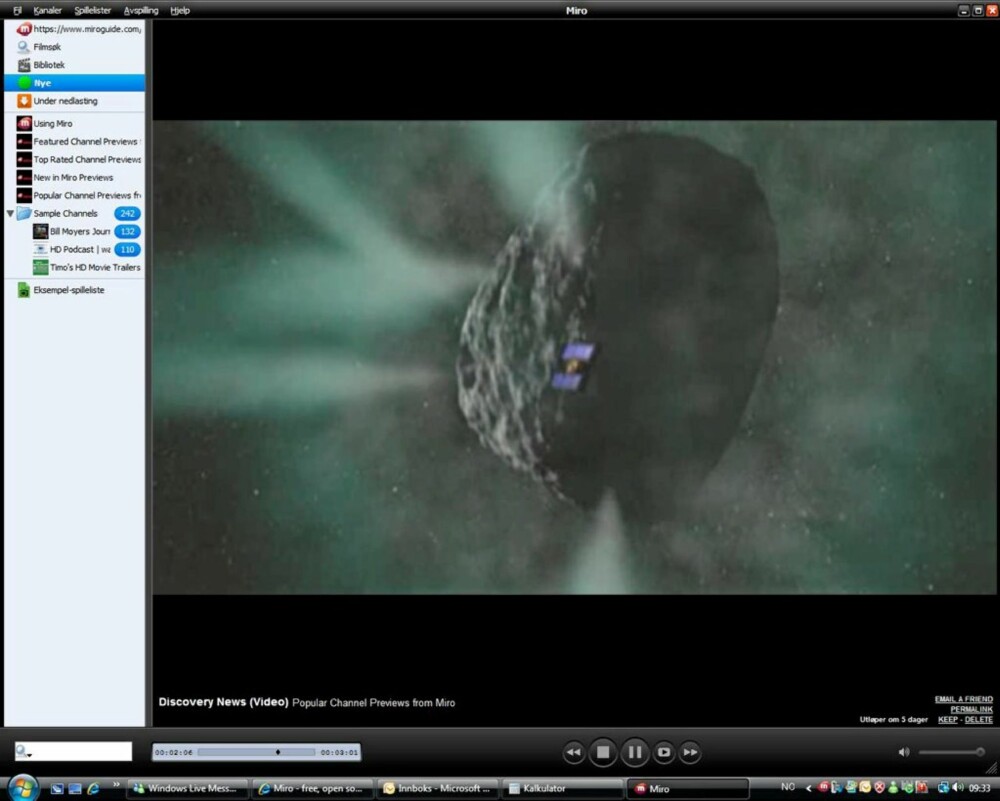Image resolution: width=1000 pixels, height=801 pixels.
Task: Click the DELETE link
Action: coord(979,719)
